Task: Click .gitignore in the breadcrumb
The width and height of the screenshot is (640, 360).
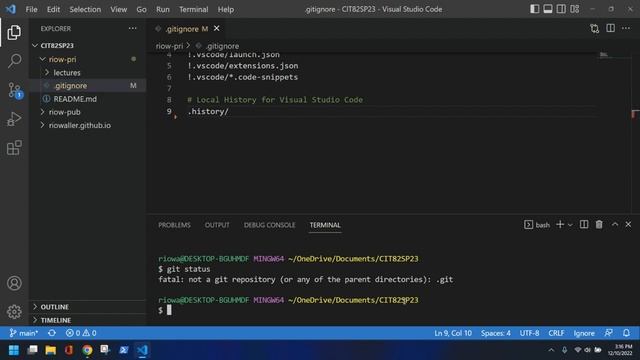Action: tap(223, 46)
